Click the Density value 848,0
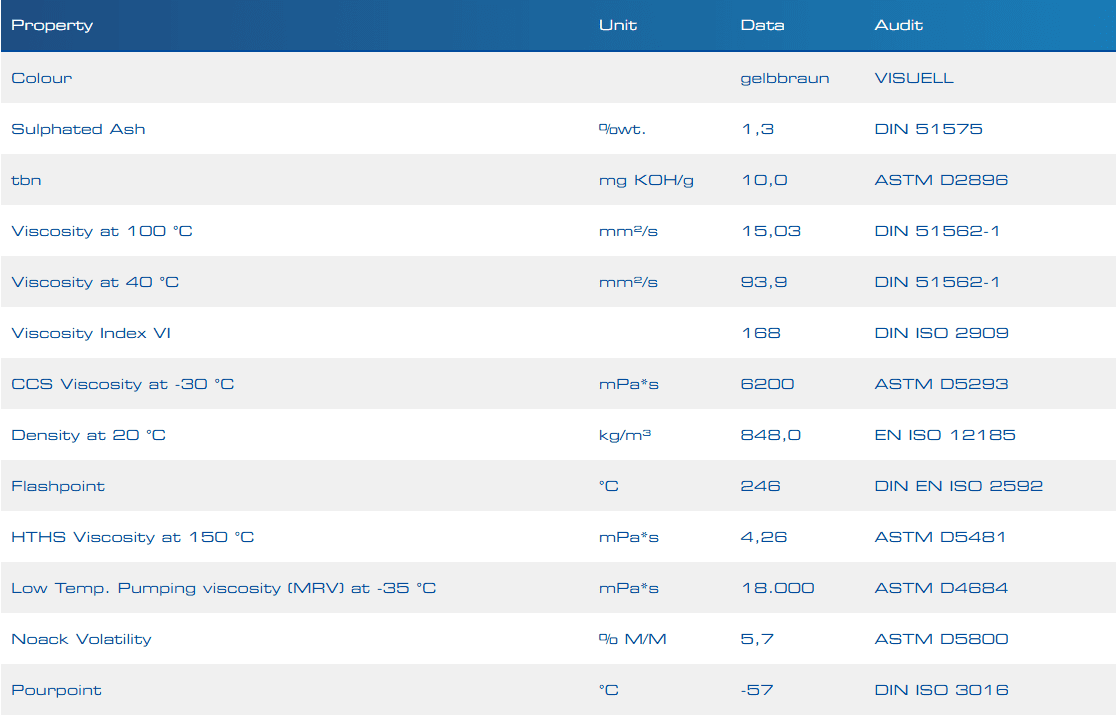 click(x=770, y=435)
